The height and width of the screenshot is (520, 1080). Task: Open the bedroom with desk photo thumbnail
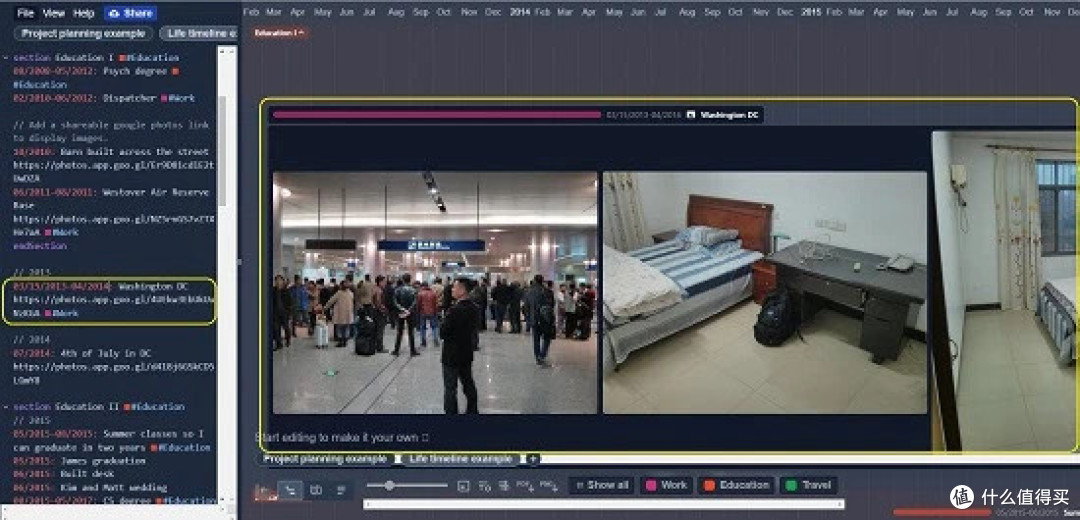pyautogui.click(x=765, y=293)
